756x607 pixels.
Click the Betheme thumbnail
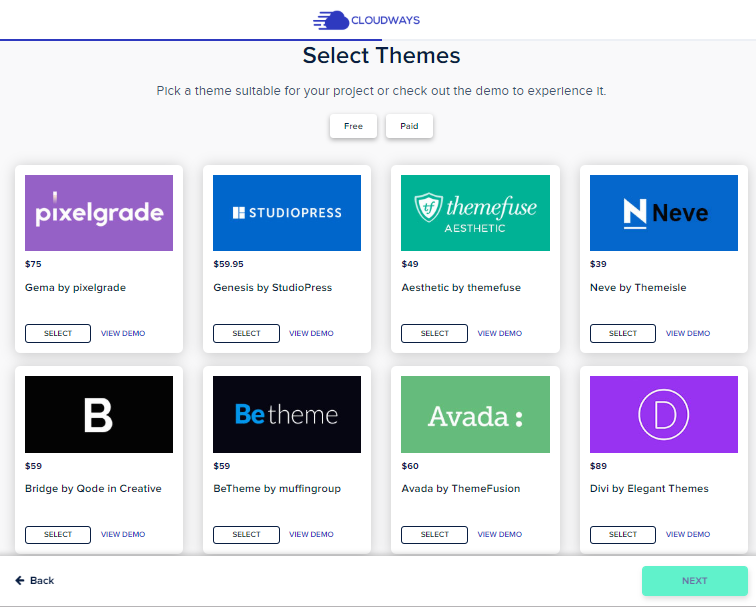click(x=287, y=414)
